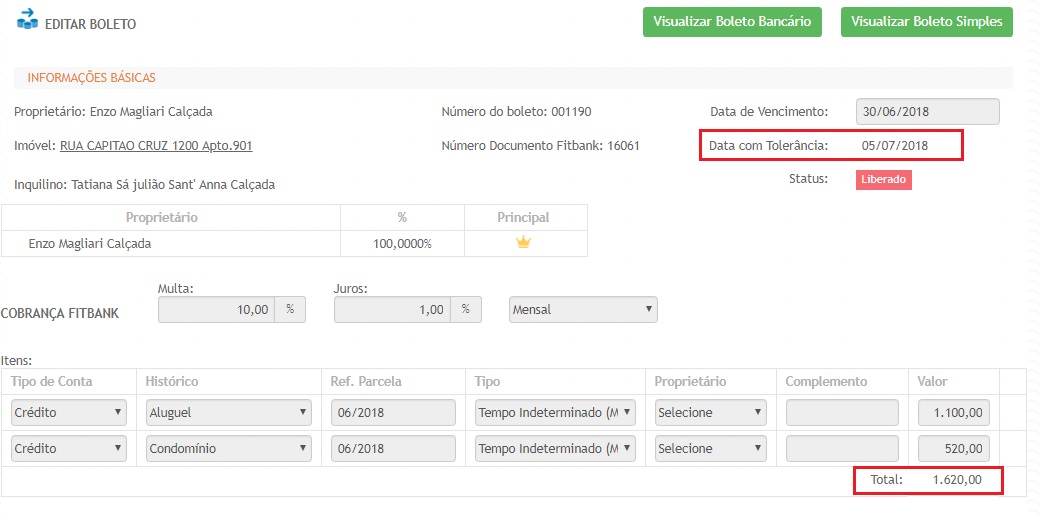Click the Editar Boleto header icon
Screen dimensions: 1040x517
[x=27, y=19]
